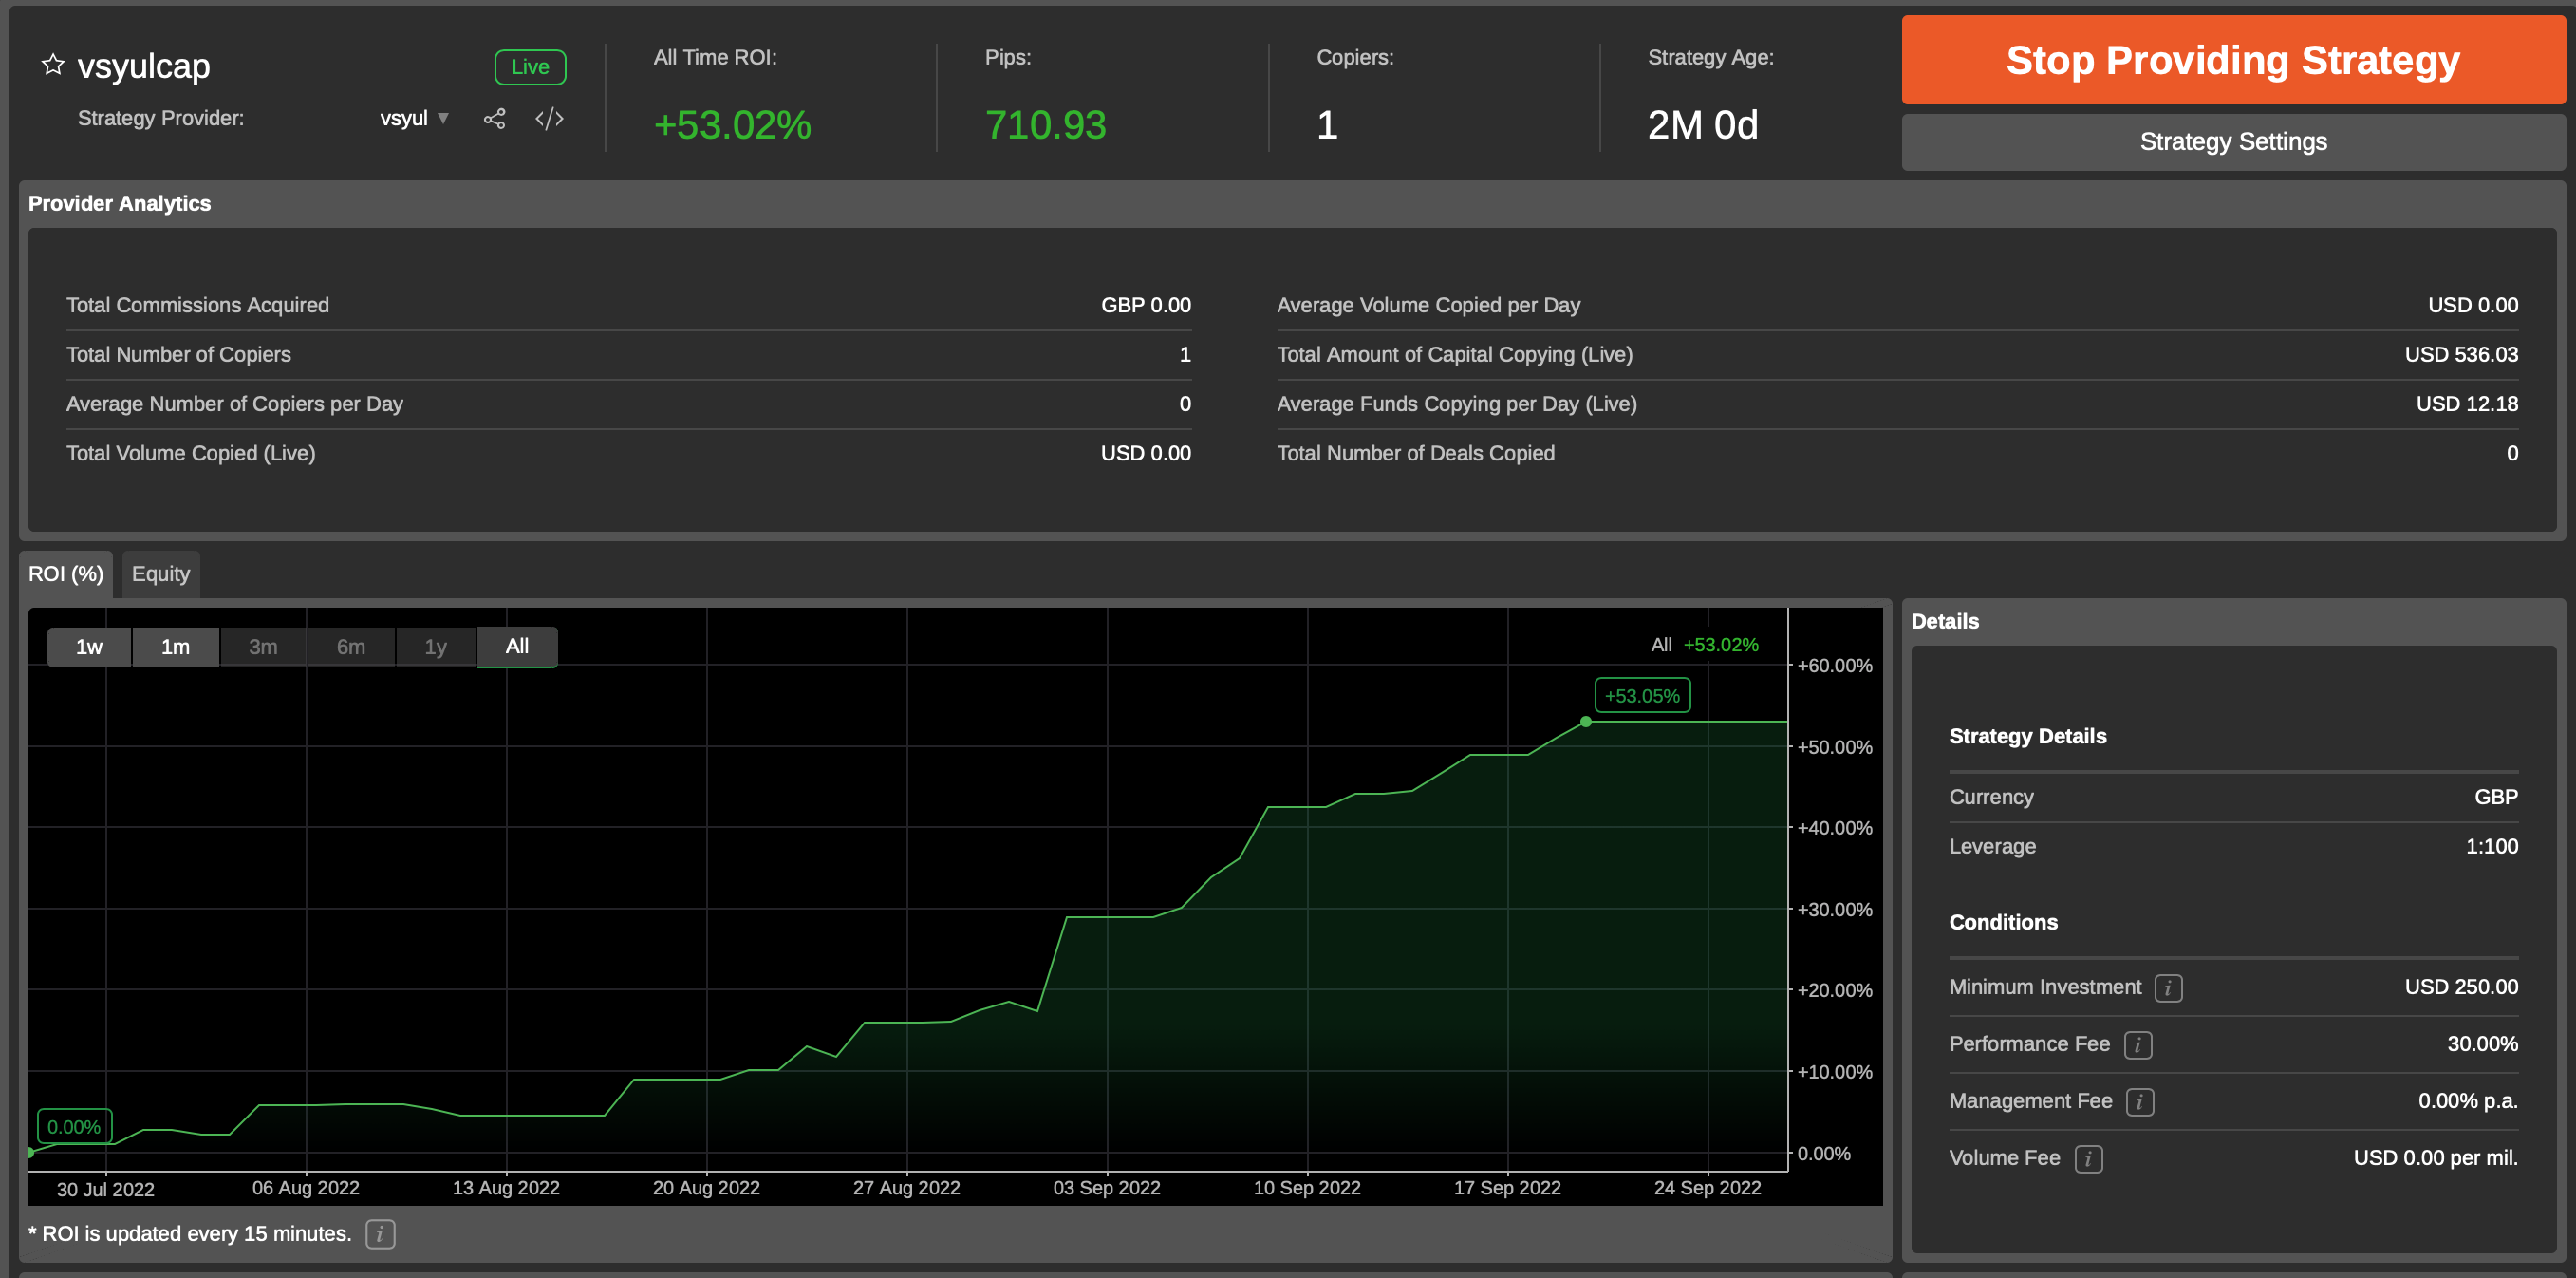Choose the 6m chart range
2576x1278 pixels.
pyautogui.click(x=350, y=647)
